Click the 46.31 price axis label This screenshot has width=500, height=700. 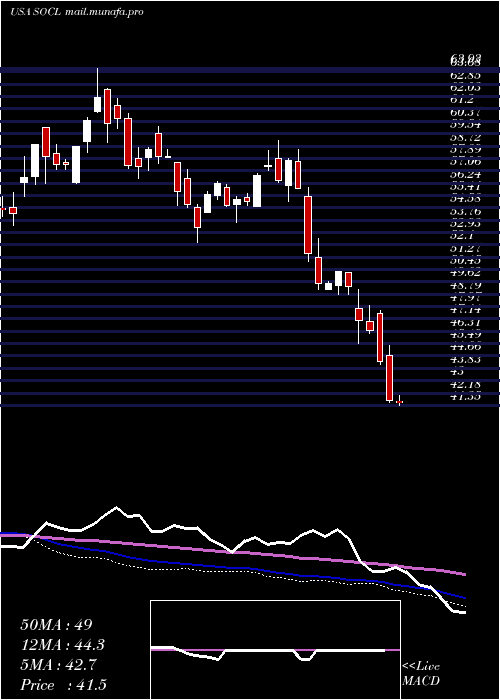click(465, 323)
